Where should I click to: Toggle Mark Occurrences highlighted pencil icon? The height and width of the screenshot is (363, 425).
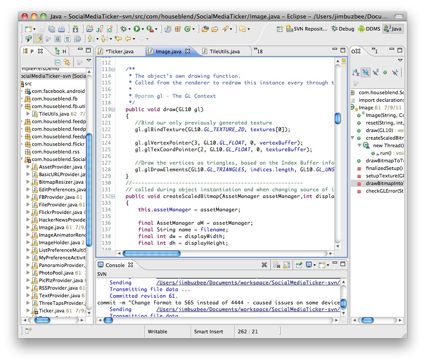[39, 39]
